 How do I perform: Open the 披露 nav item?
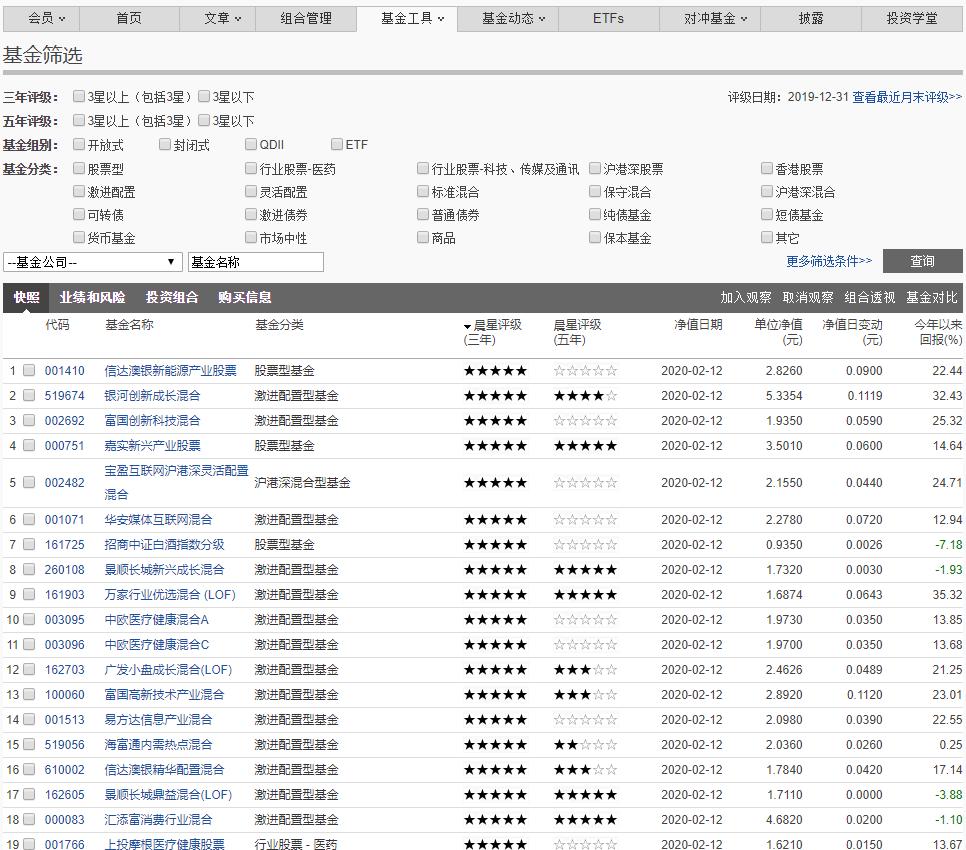tap(811, 19)
